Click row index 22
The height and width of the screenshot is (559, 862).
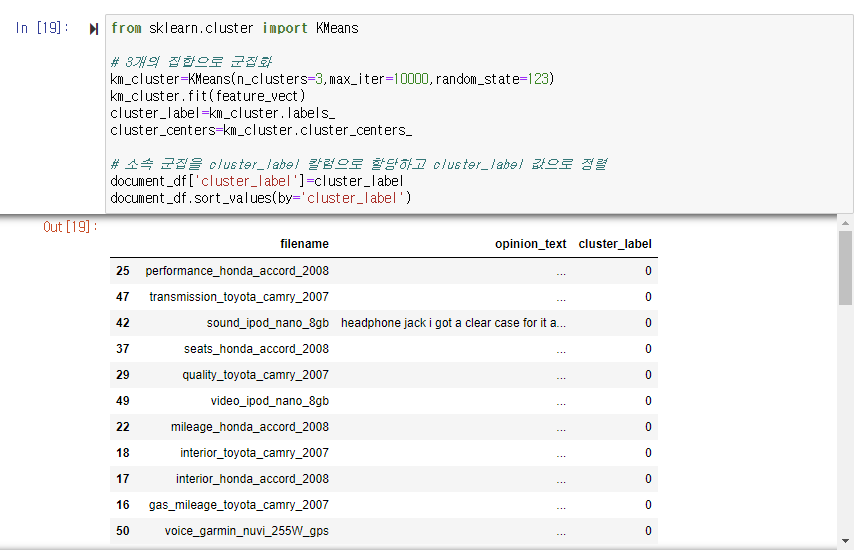(123, 427)
